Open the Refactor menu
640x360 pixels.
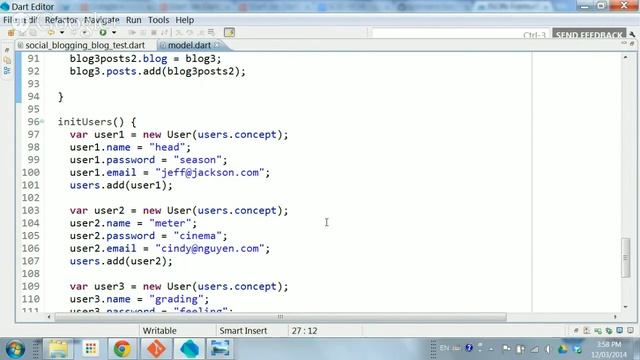click(61, 20)
